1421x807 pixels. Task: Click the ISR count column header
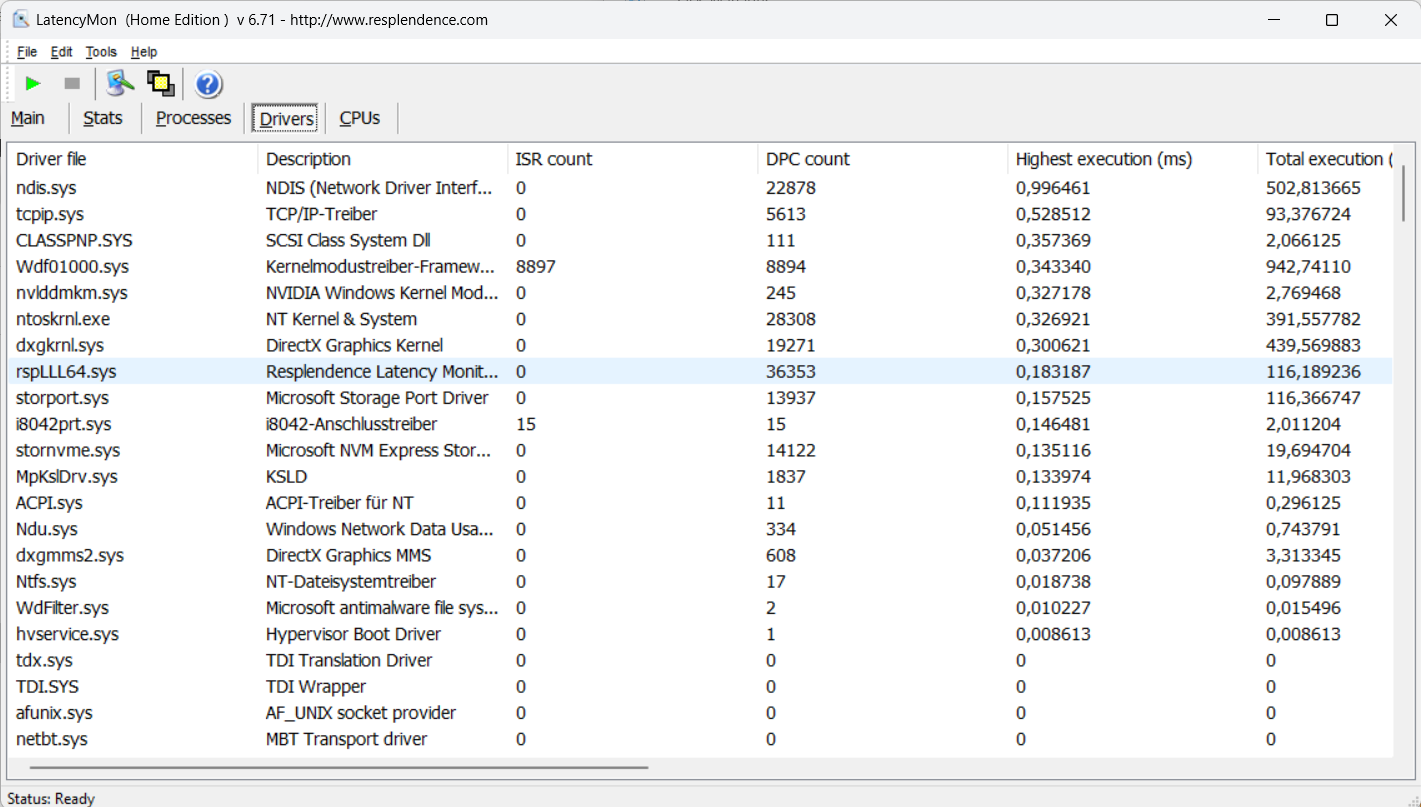click(554, 159)
